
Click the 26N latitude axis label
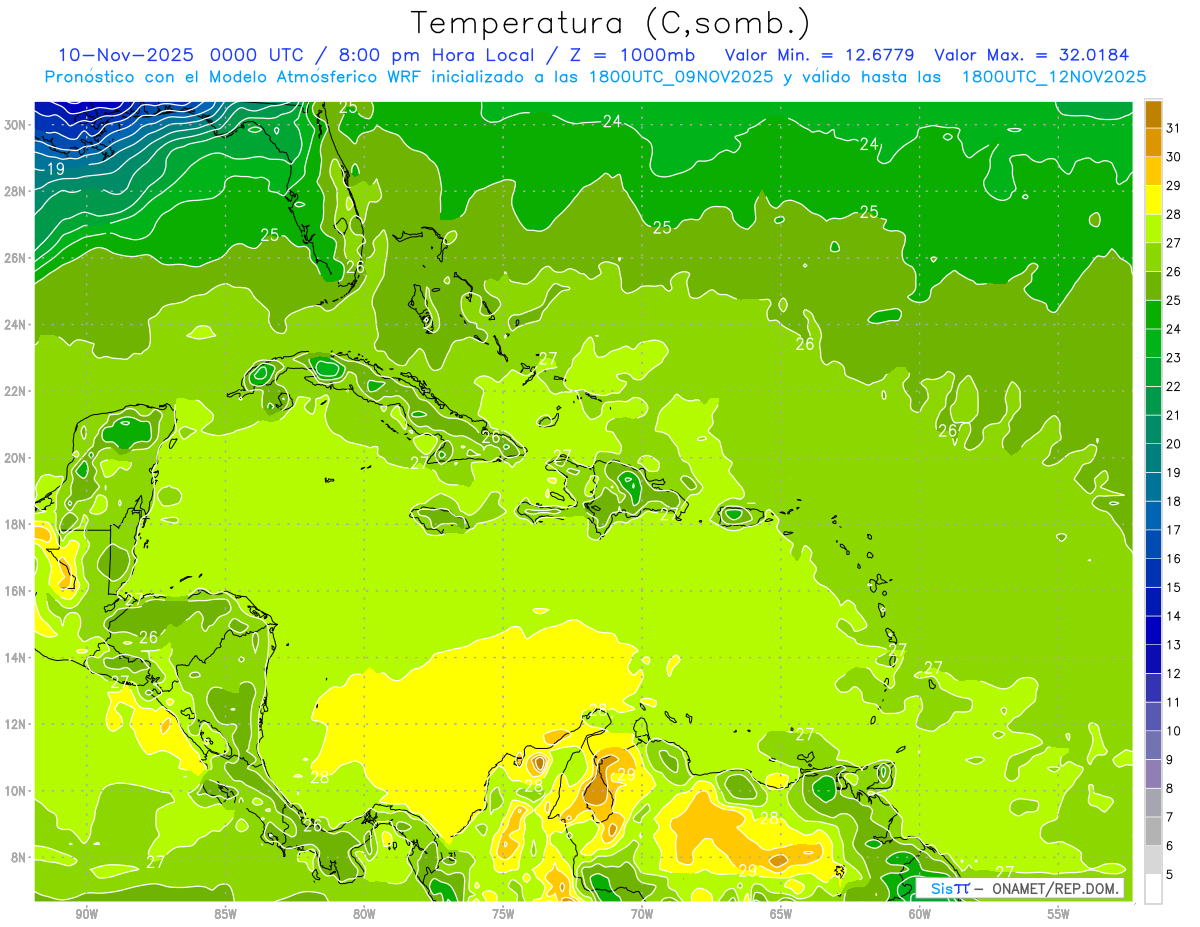pyautogui.click(x=16, y=258)
